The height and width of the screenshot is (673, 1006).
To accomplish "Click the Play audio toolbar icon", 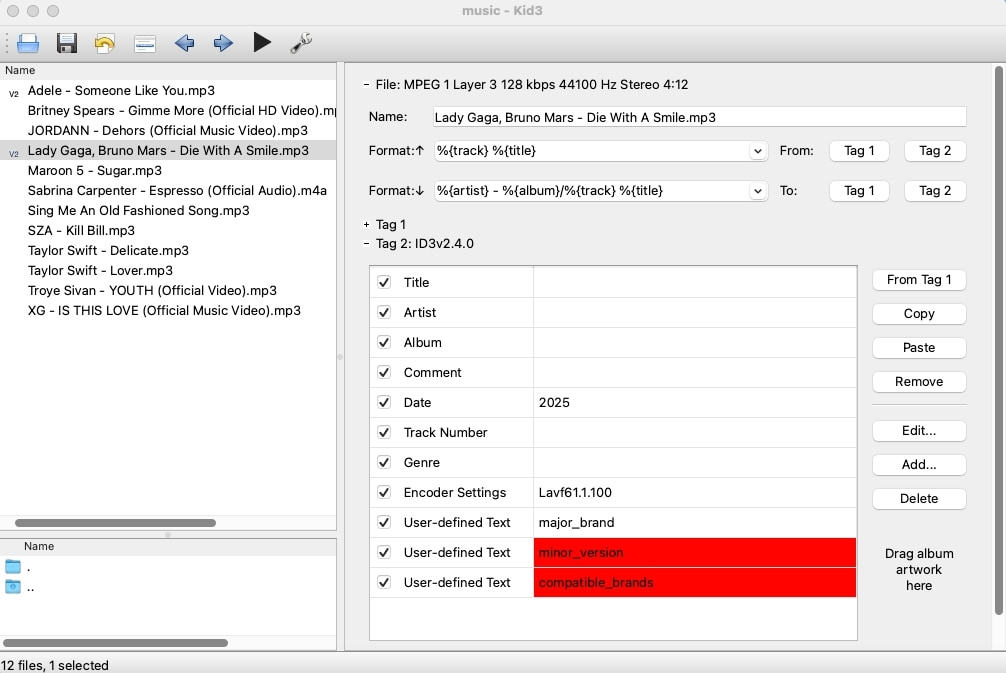I will tap(262, 42).
